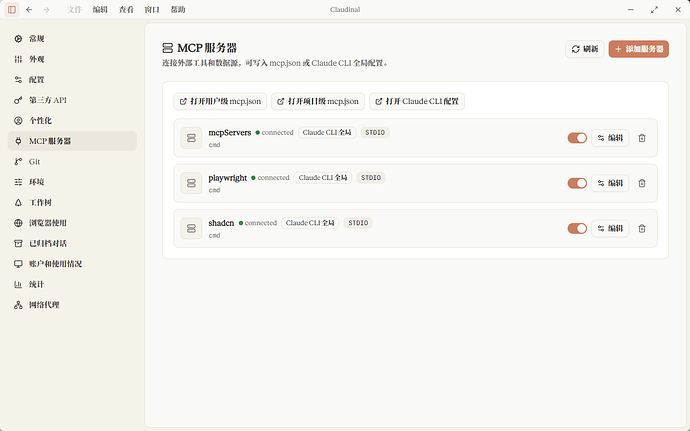Screen dimensions: 690x431
Task: Delete the mcpServers server
Action: point(642,138)
